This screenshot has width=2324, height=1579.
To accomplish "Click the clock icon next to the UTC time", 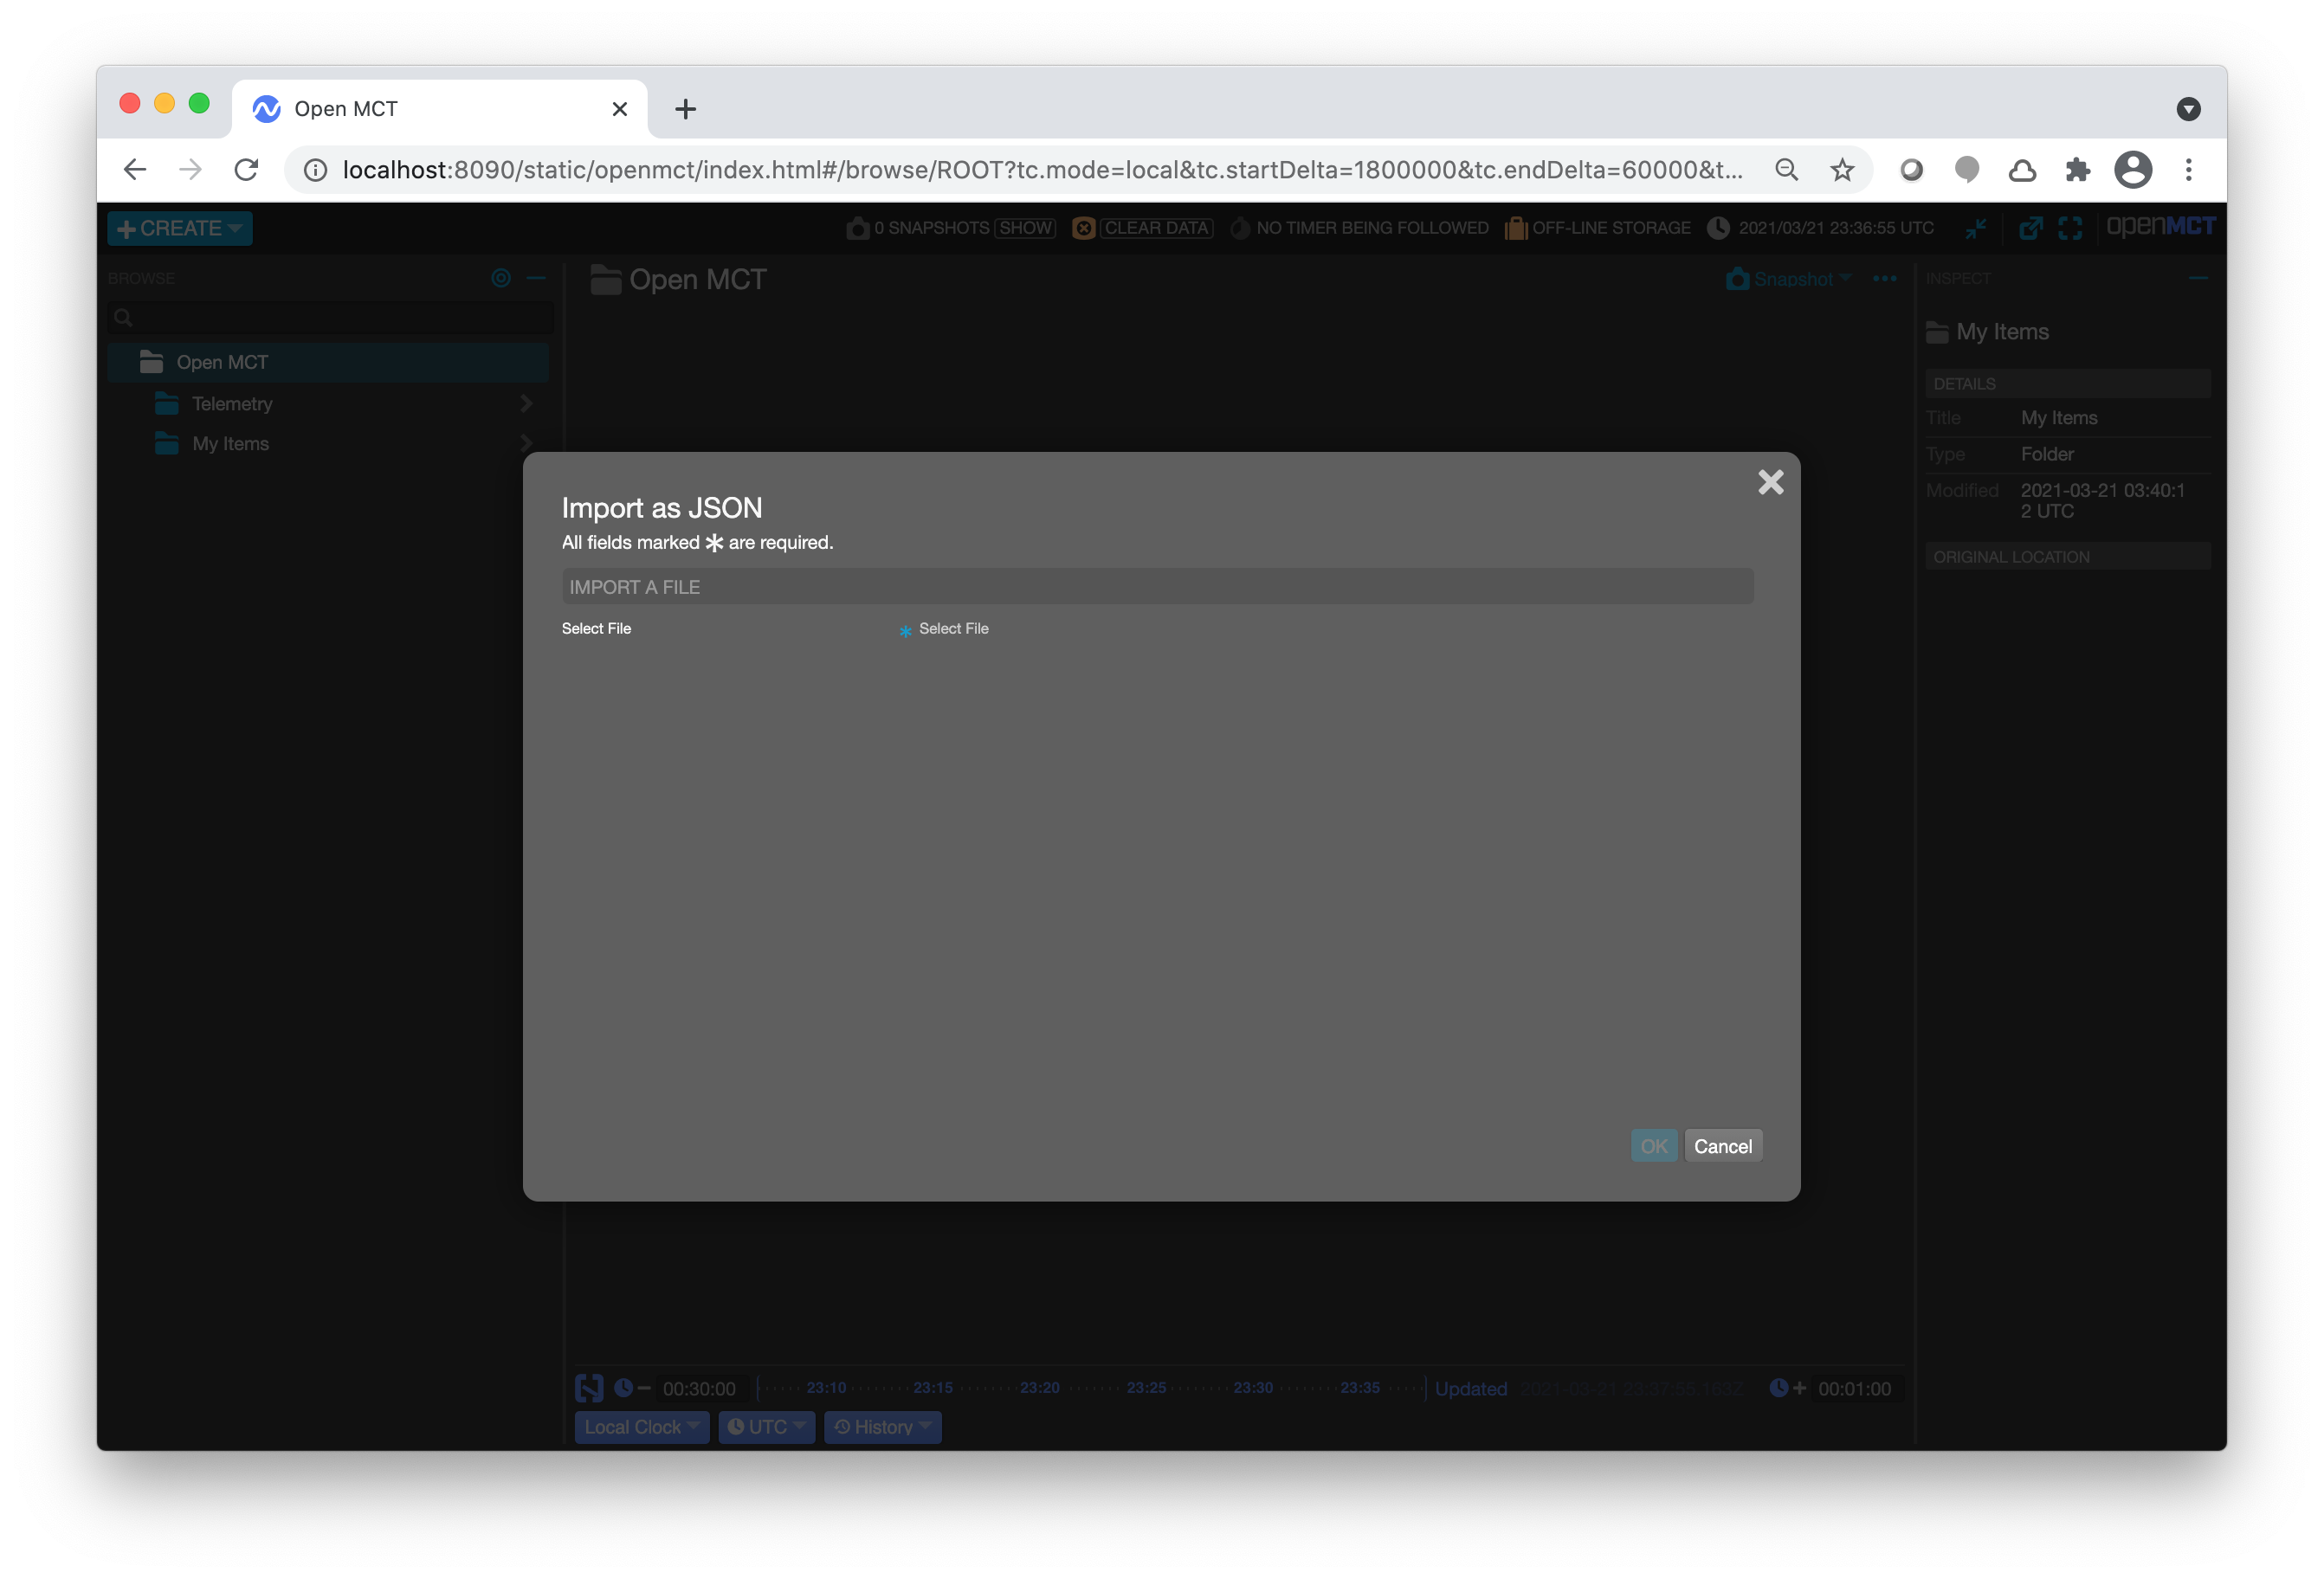I will (x=1719, y=228).
